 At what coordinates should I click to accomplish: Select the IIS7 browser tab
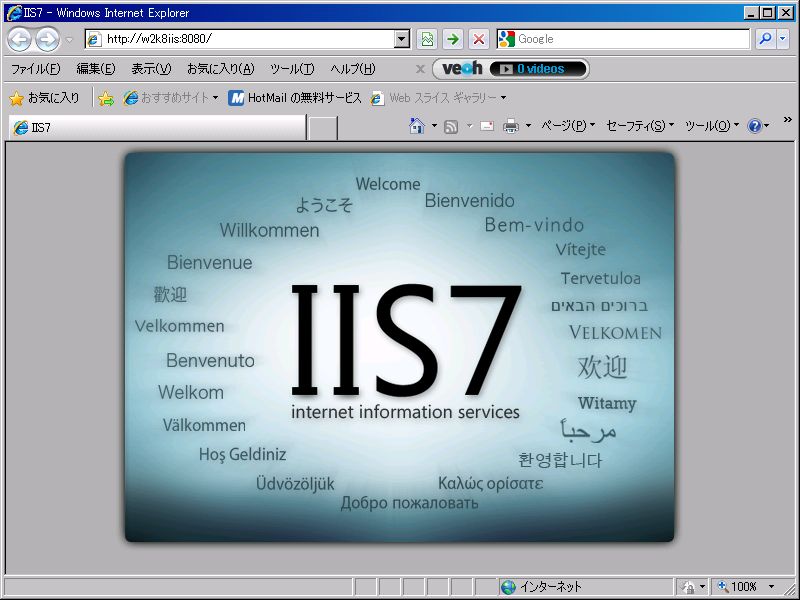(157, 128)
